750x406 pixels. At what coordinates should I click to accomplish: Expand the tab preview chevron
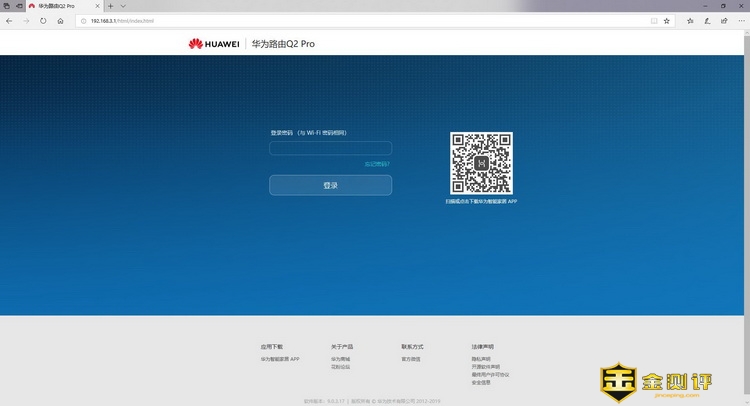coord(123,6)
